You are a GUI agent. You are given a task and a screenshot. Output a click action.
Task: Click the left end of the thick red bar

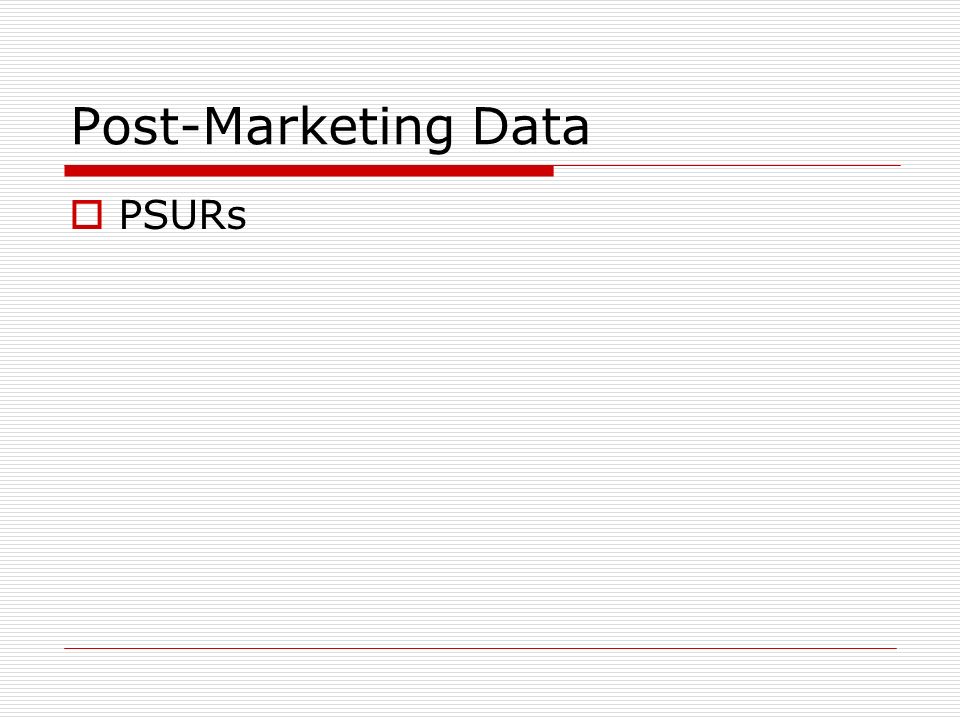click(69, 171)
